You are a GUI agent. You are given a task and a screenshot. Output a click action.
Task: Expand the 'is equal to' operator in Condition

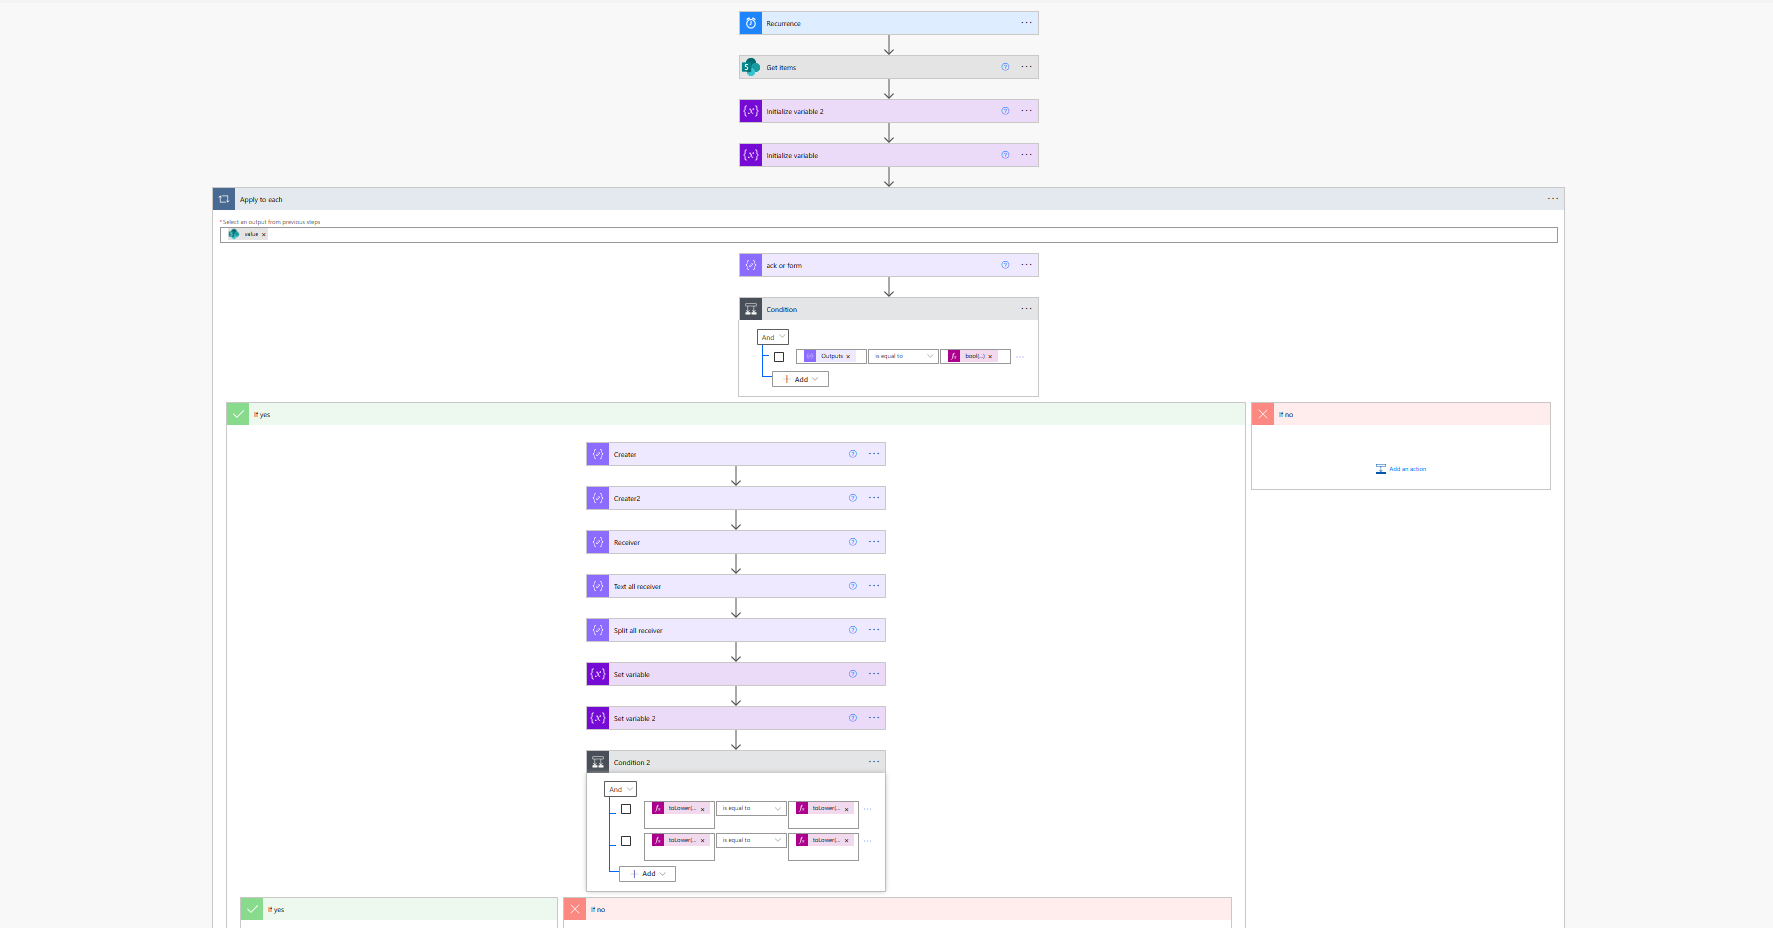point(902,357)
